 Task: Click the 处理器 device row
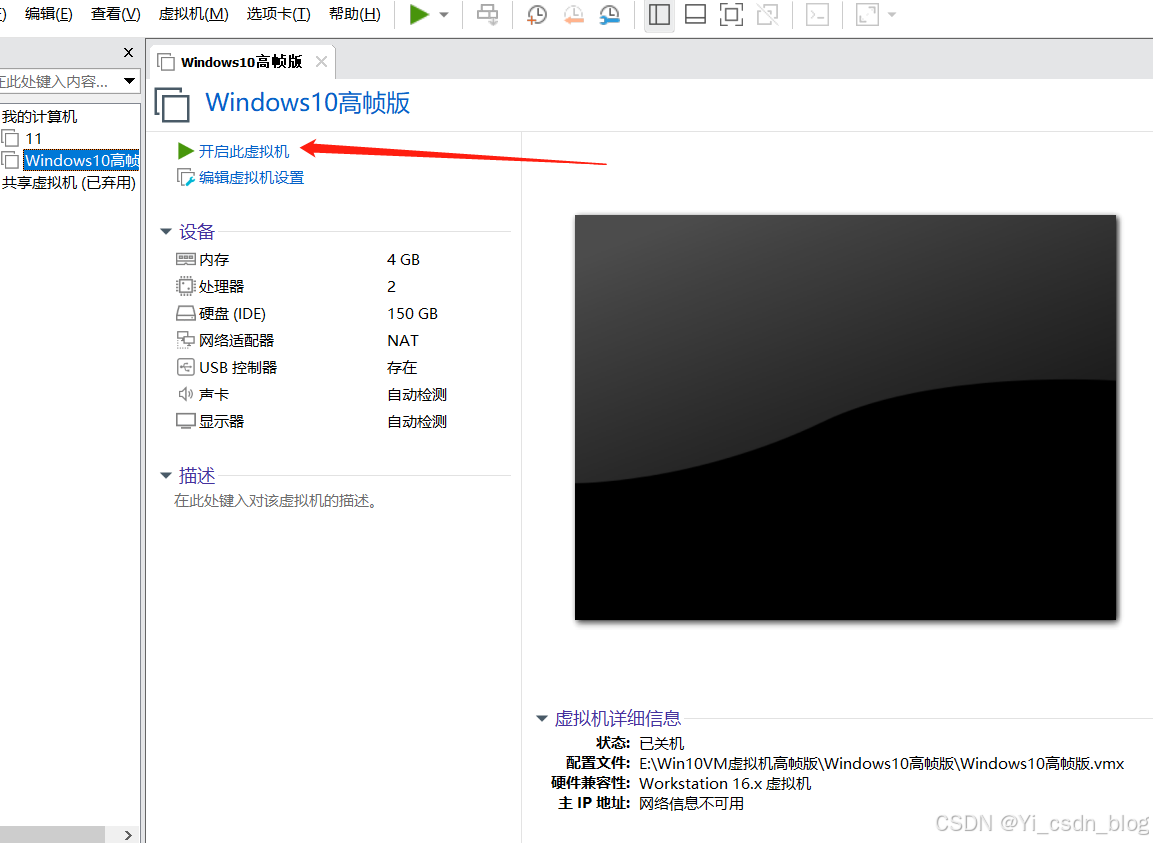point(343,286)
